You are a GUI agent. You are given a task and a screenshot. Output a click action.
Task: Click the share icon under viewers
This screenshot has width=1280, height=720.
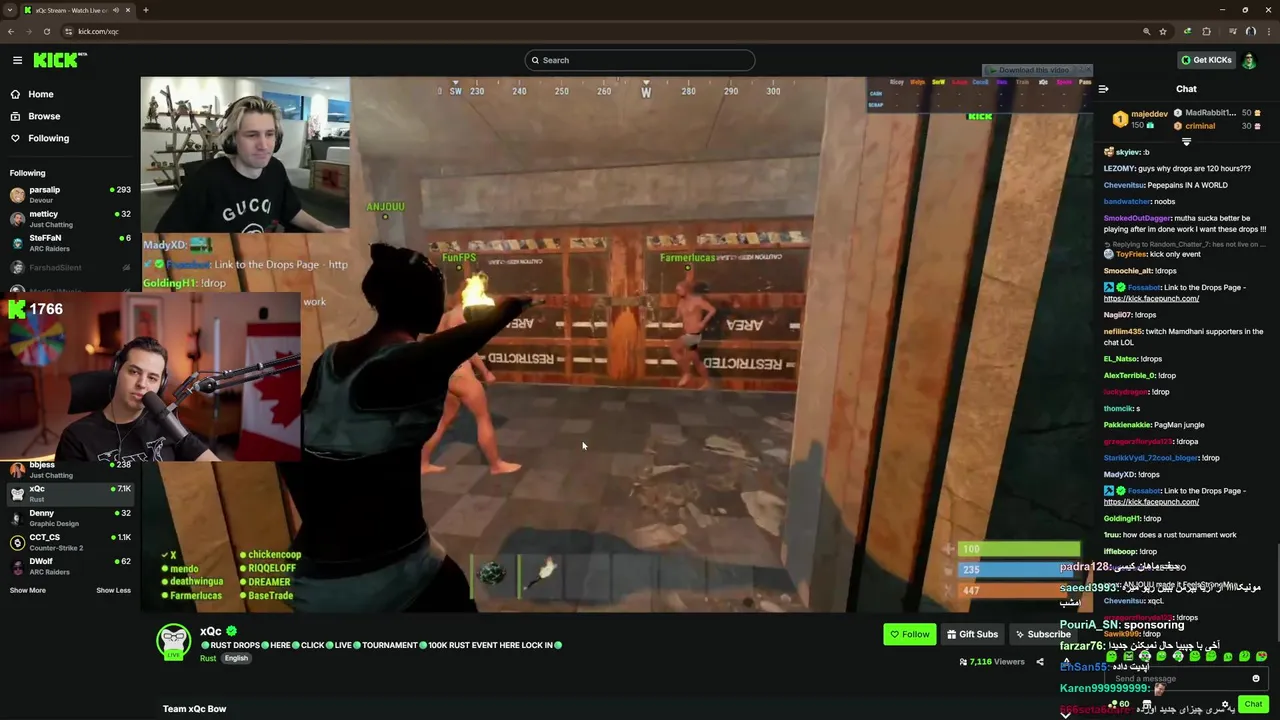tap(1039, 661)
